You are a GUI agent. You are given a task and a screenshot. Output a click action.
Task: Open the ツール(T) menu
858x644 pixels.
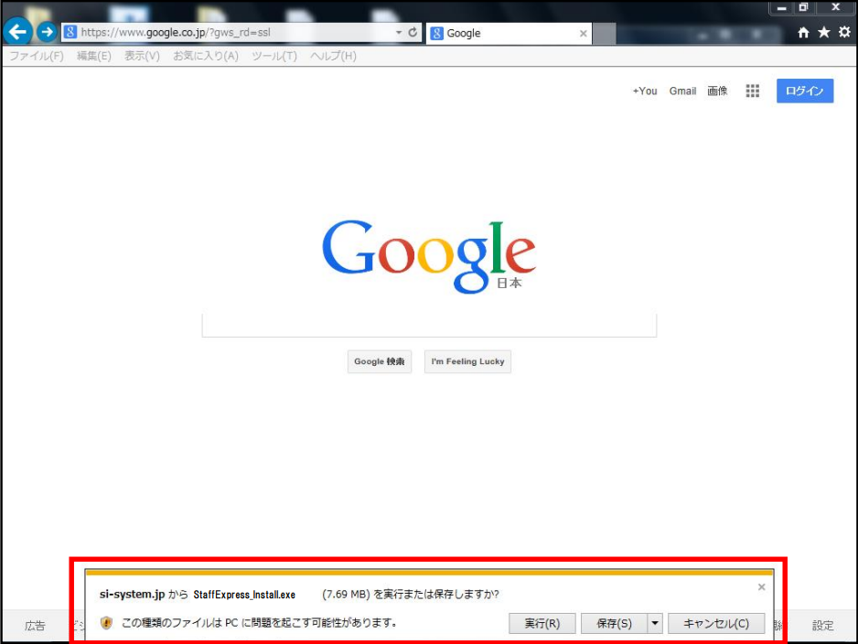274,56
